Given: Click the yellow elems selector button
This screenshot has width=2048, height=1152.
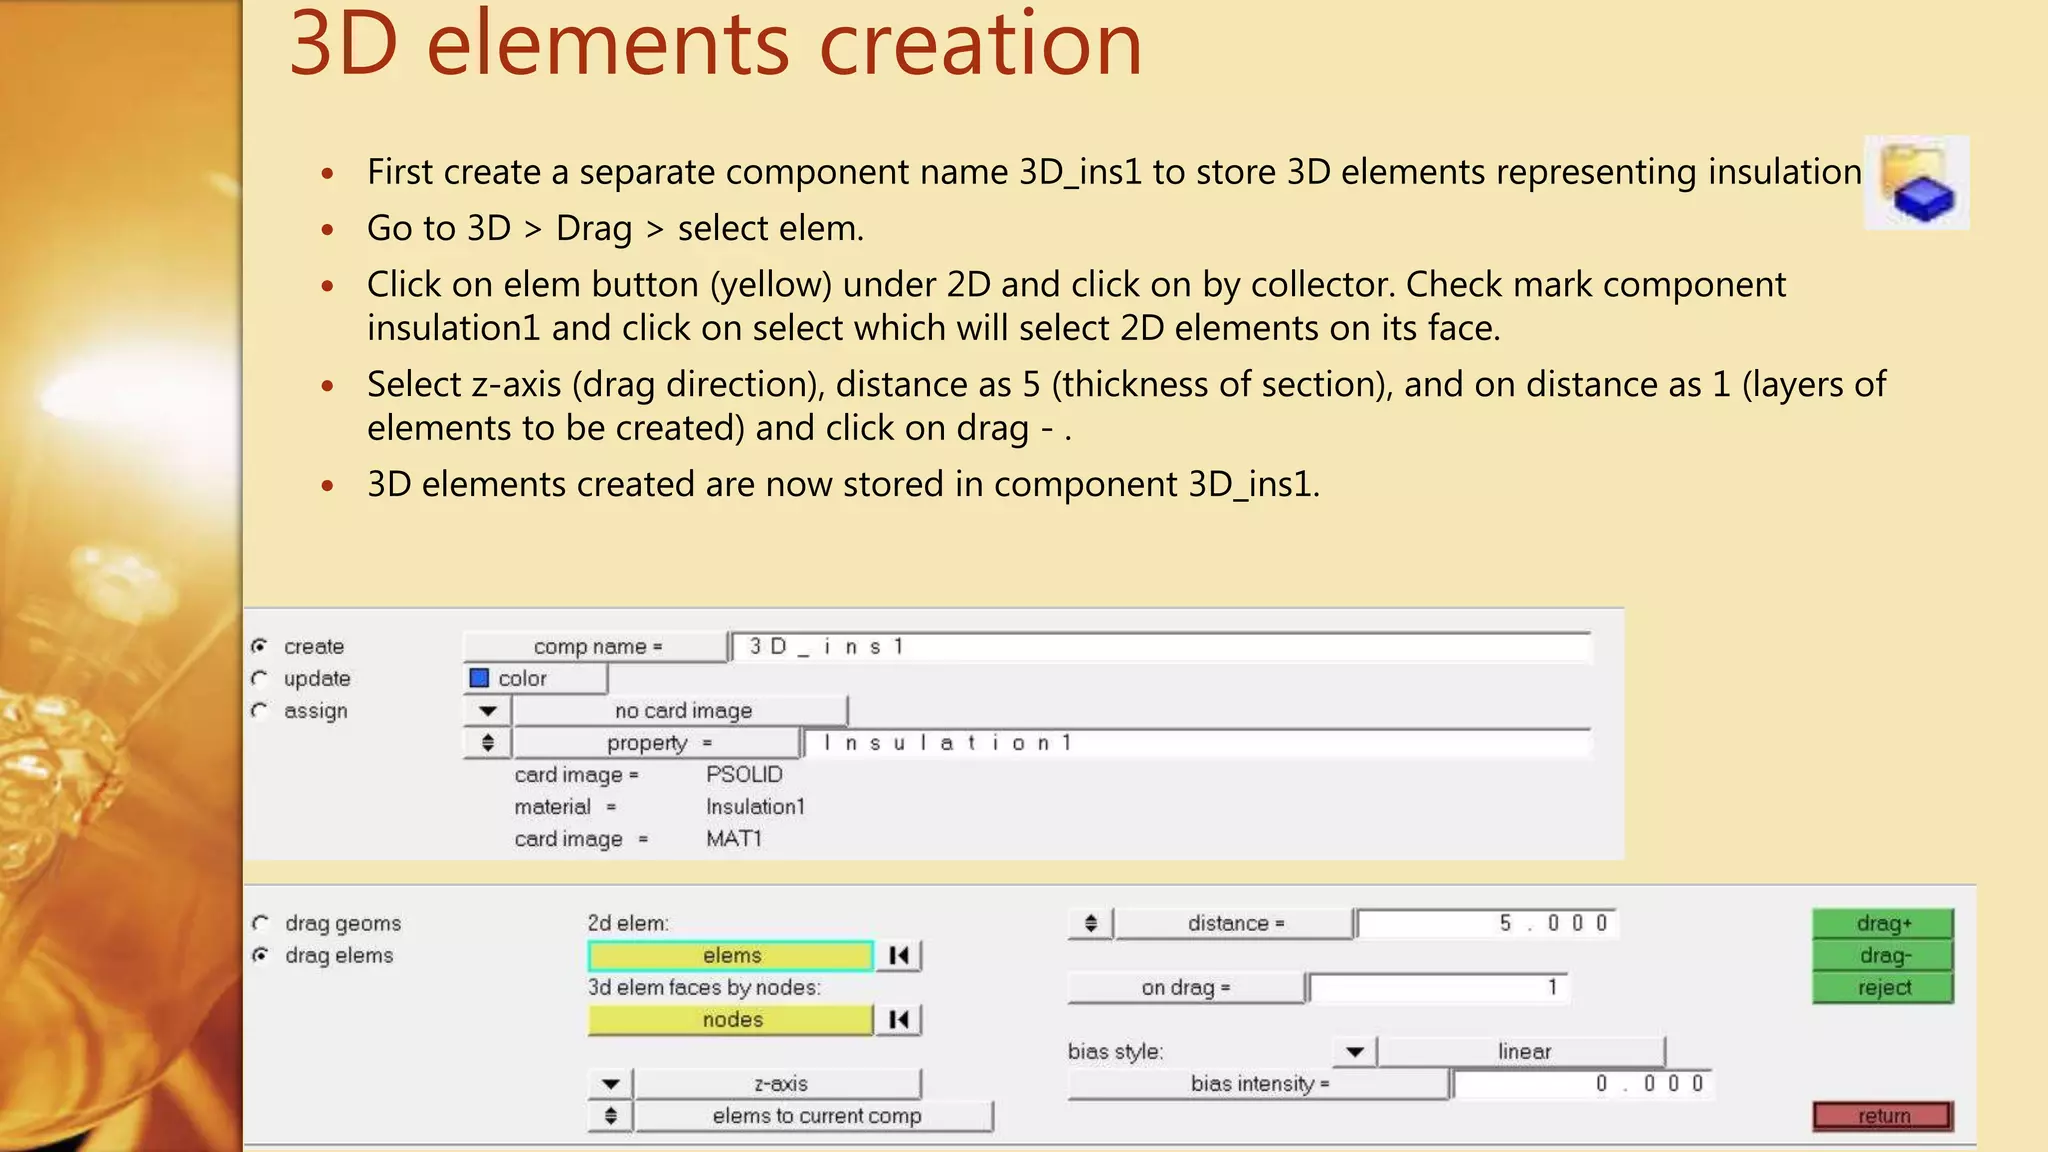Looking at the screenshot, I should (x=731, y=956).
